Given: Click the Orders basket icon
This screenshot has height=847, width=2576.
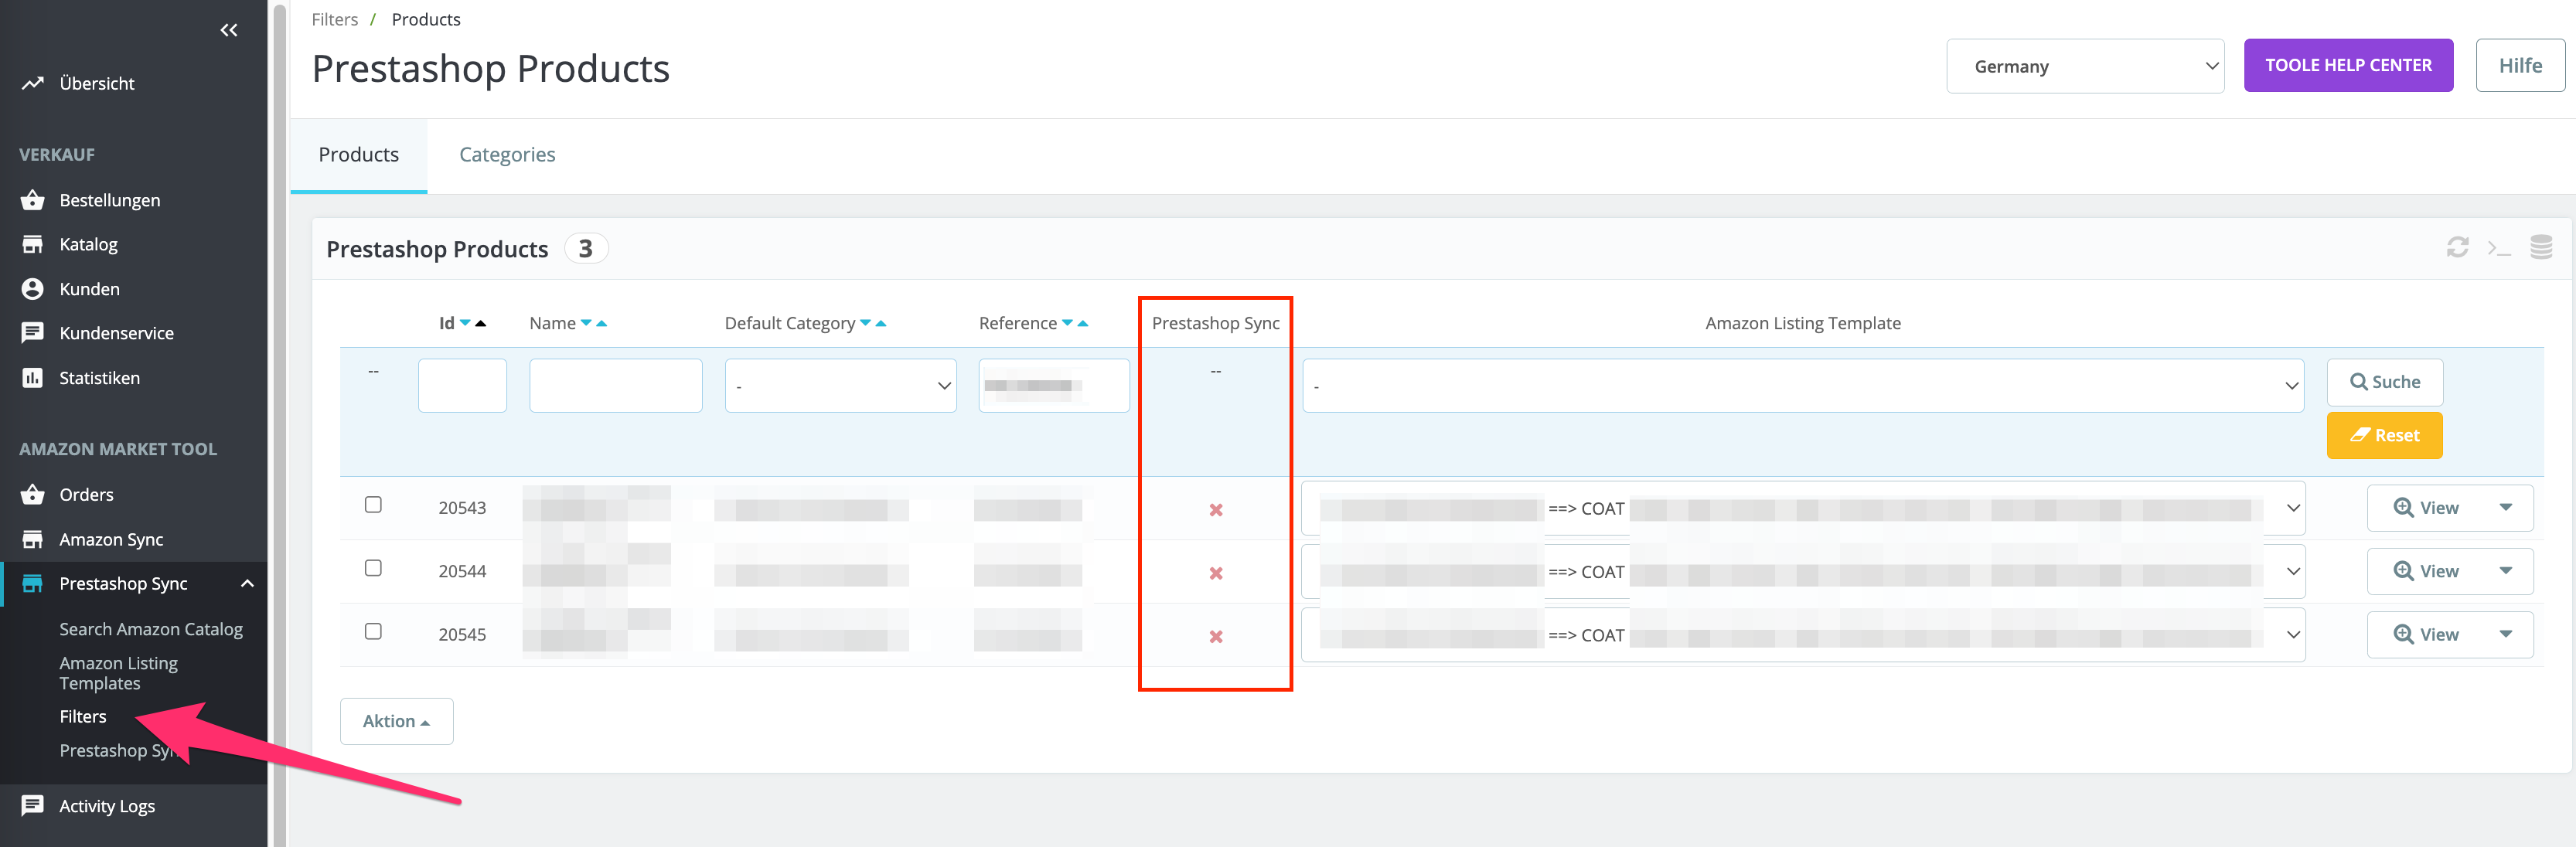Looking at the screenshot, I should (x=33, y=494).
